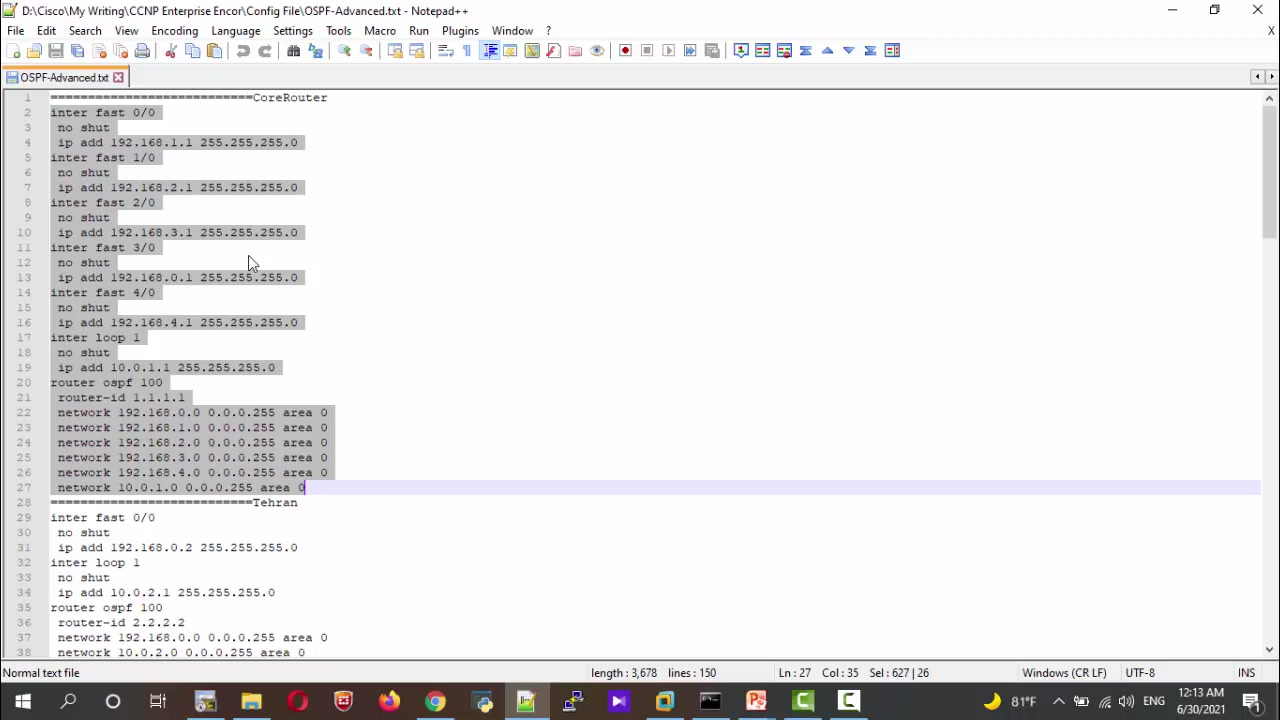Open the Window menu
Image resolution: width=1280 pixels, height=720 pixels.
512,31
